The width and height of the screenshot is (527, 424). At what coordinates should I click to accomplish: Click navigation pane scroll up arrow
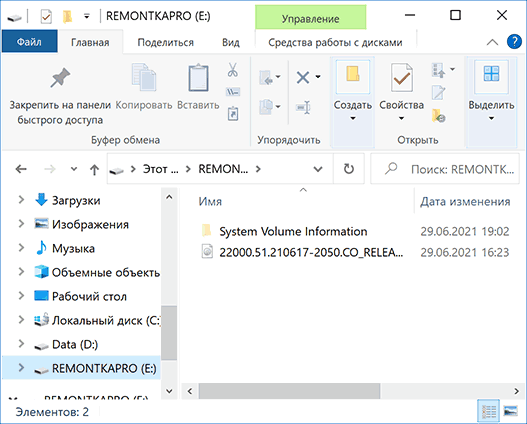coord(169,197)
